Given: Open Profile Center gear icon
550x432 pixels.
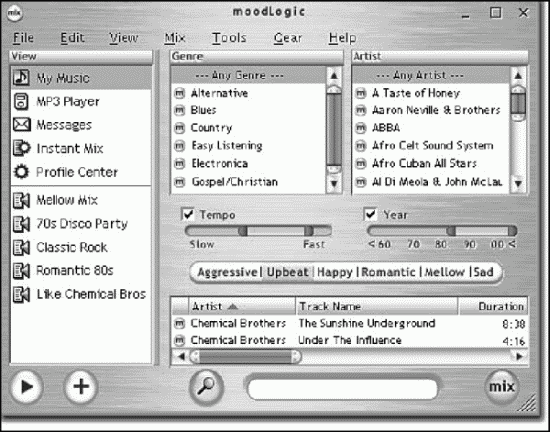Looking at the screenshot, I should pos(21,172).
